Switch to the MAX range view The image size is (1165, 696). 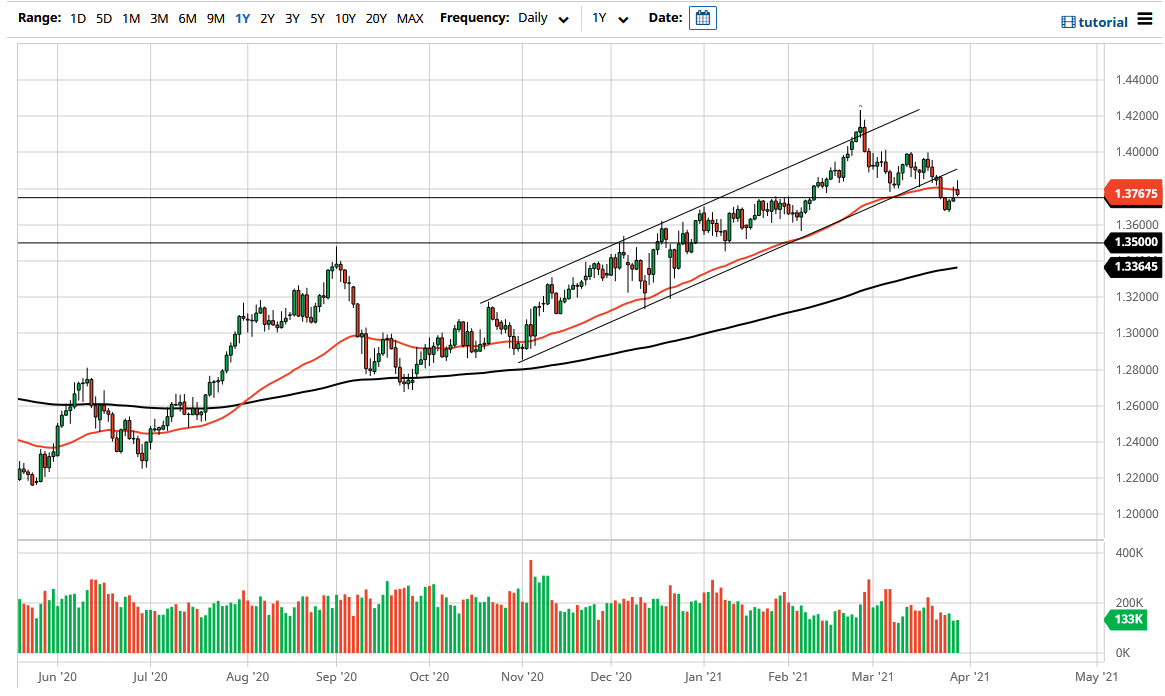click(409, 18)
